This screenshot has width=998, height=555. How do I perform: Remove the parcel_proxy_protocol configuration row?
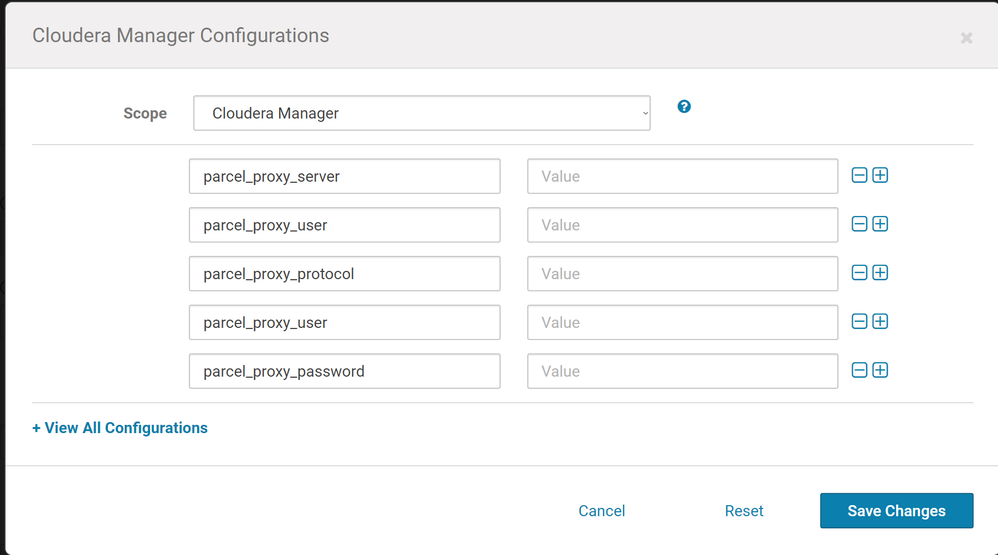[859, 273]
